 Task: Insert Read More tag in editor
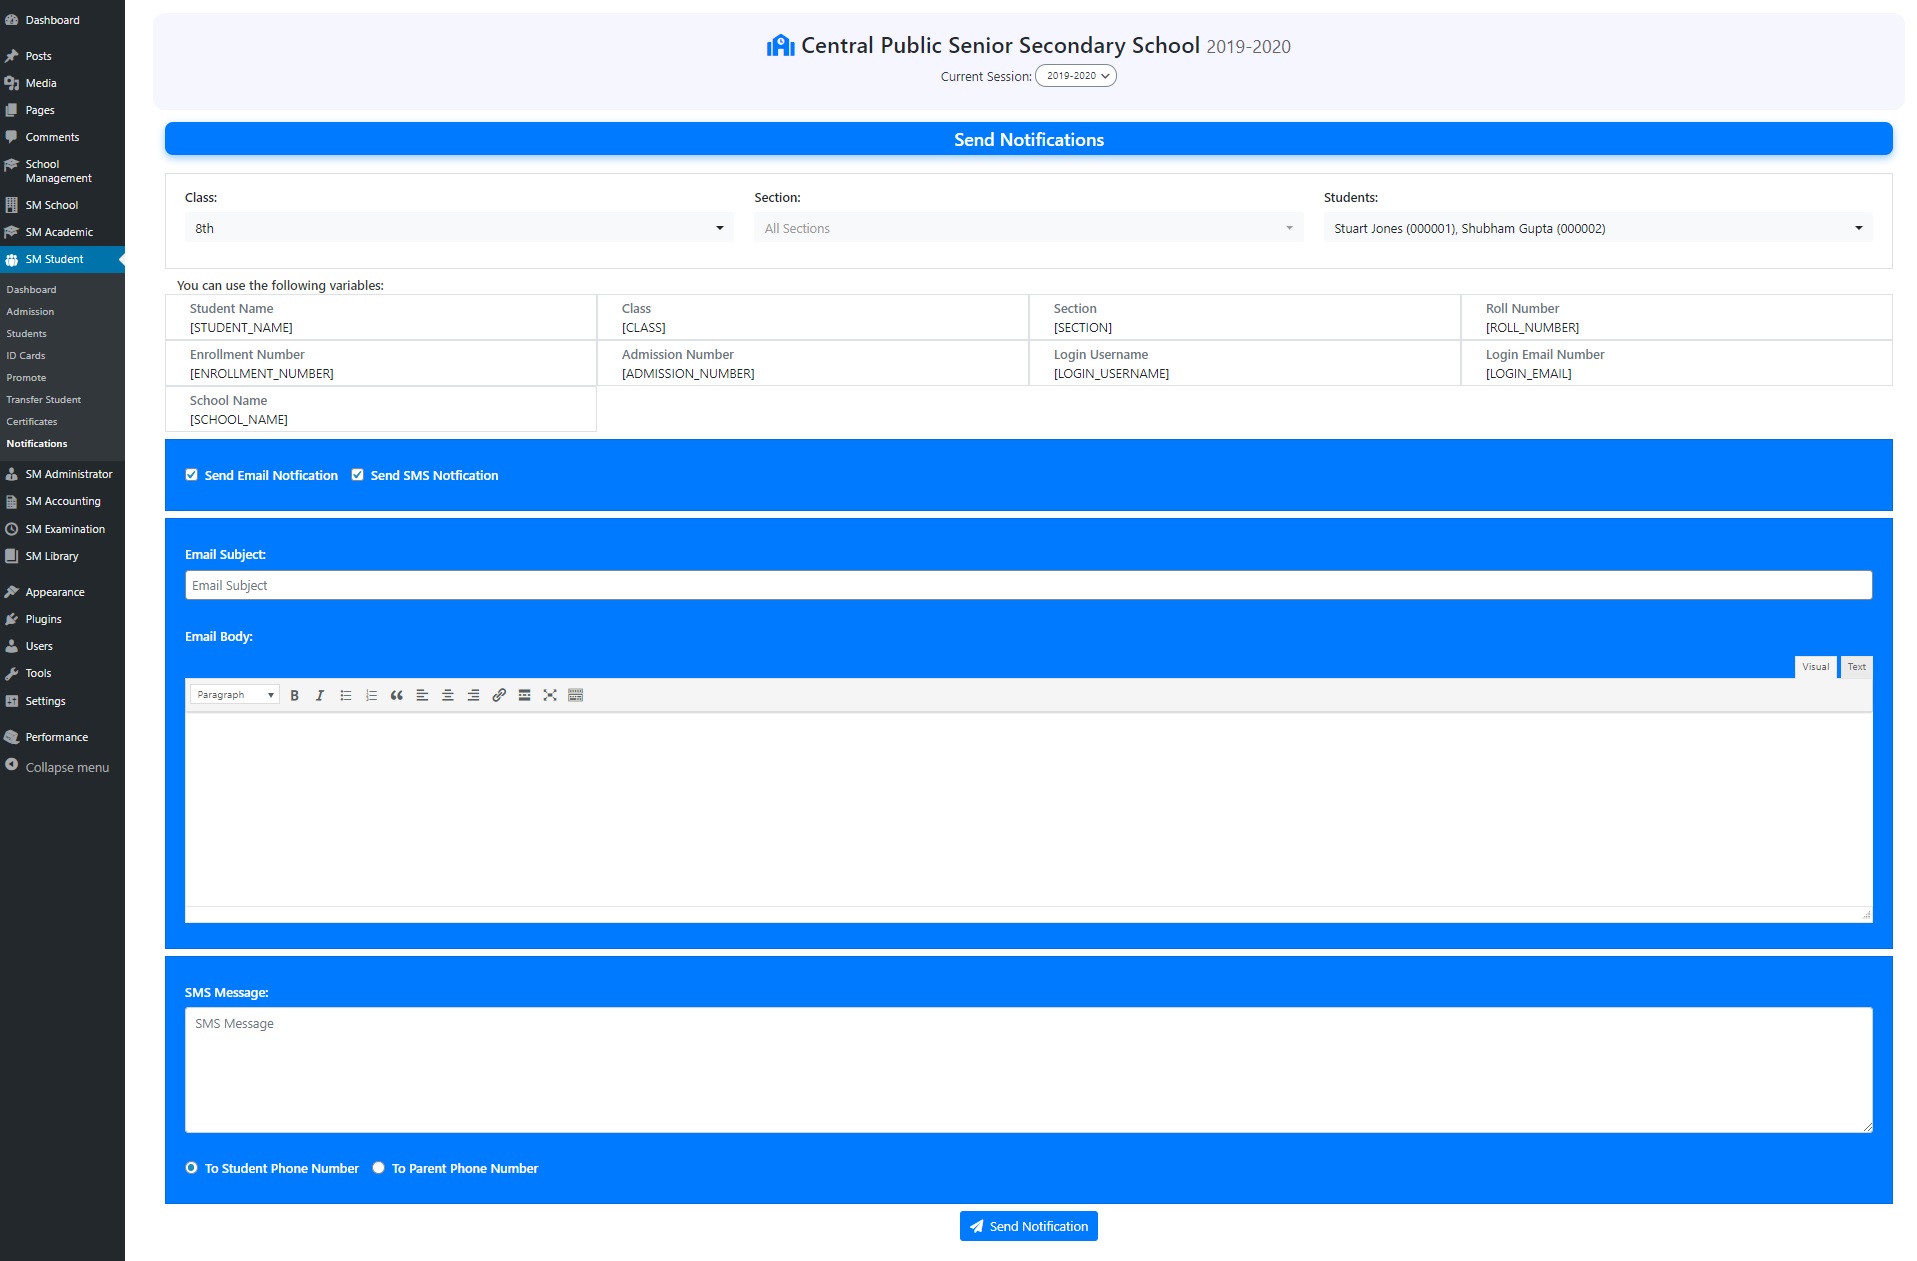[524, 695]
